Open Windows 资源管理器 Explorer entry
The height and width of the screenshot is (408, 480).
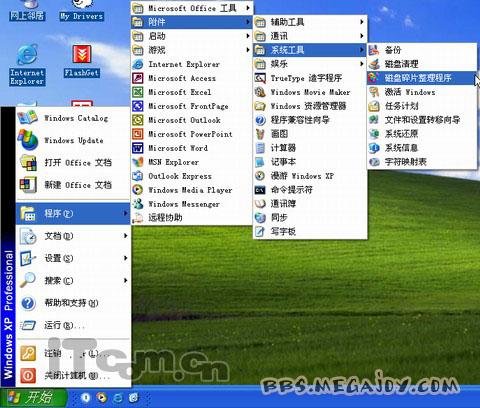pos(310,106)
